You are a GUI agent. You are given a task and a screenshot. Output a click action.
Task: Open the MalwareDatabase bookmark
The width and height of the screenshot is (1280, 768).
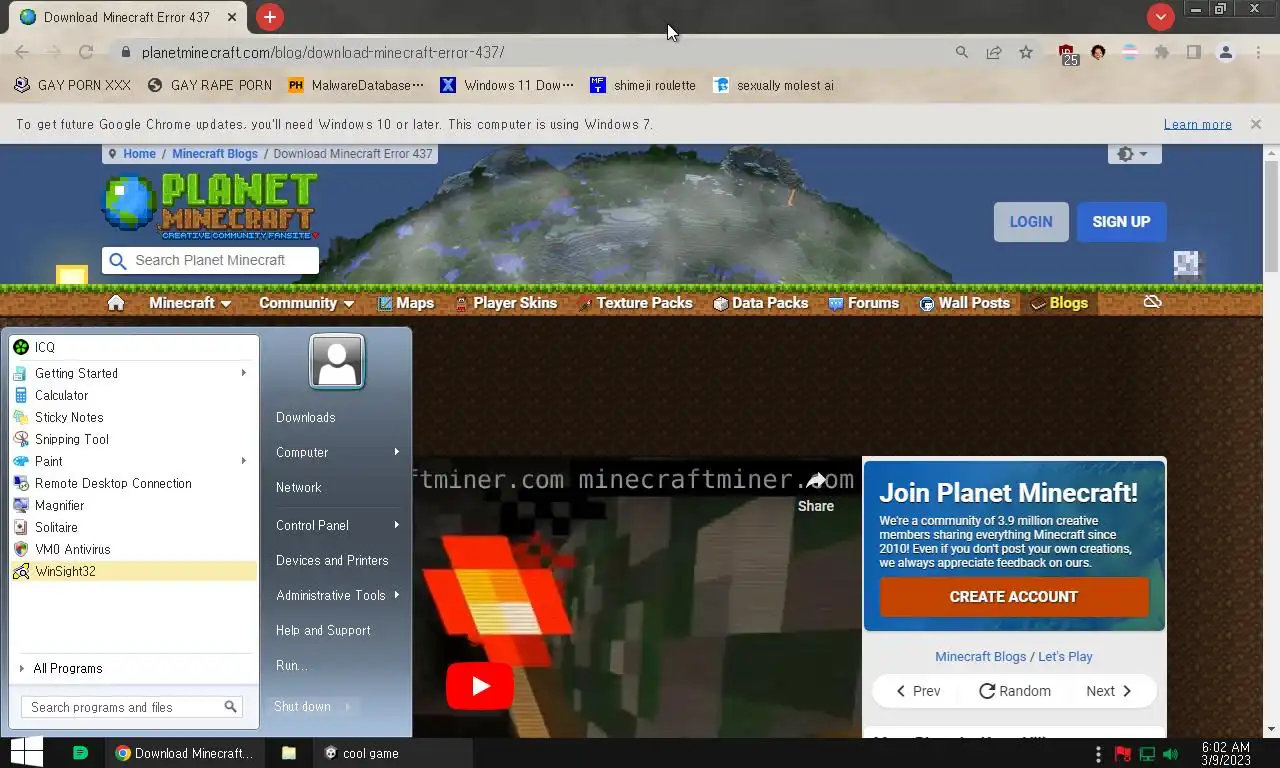click(x=356, y=85)
